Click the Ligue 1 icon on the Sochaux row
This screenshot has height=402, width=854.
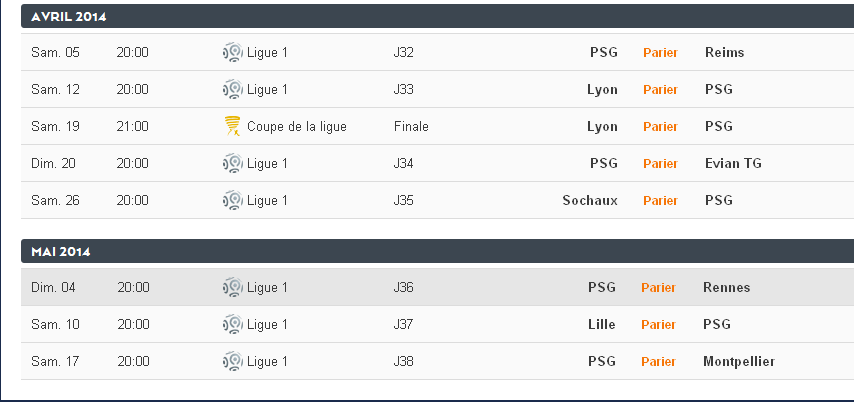click(232, 200)
